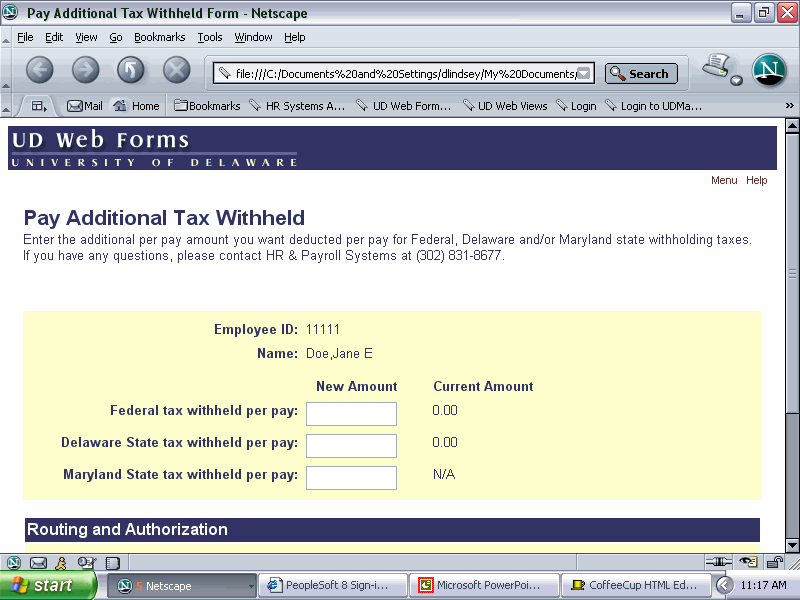
Task: Show more bookmarks with the overflow chevron
Action: [789, 106]
